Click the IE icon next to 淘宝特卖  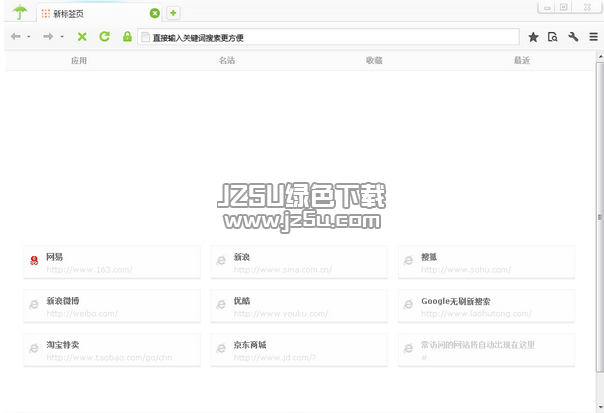(x=34, y=349)
